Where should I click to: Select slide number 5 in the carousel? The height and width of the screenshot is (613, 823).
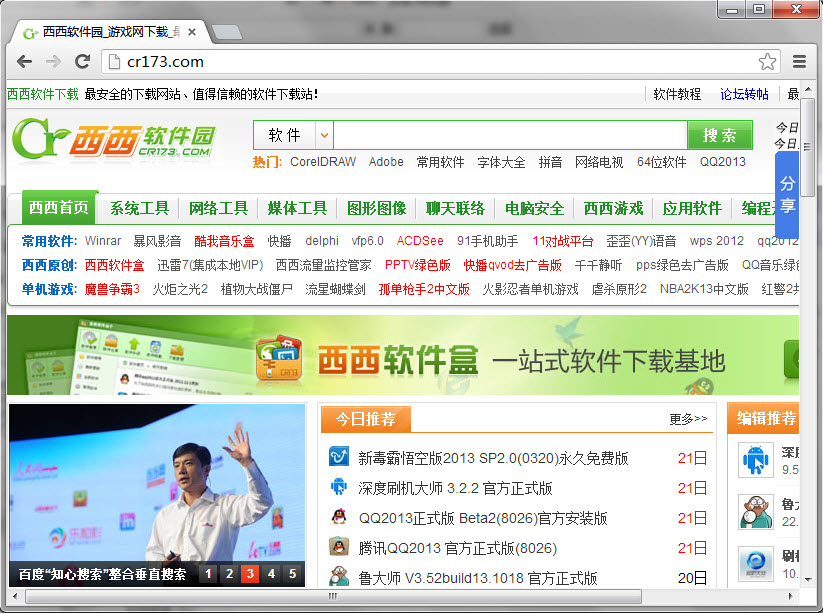[x=292, y=574]
